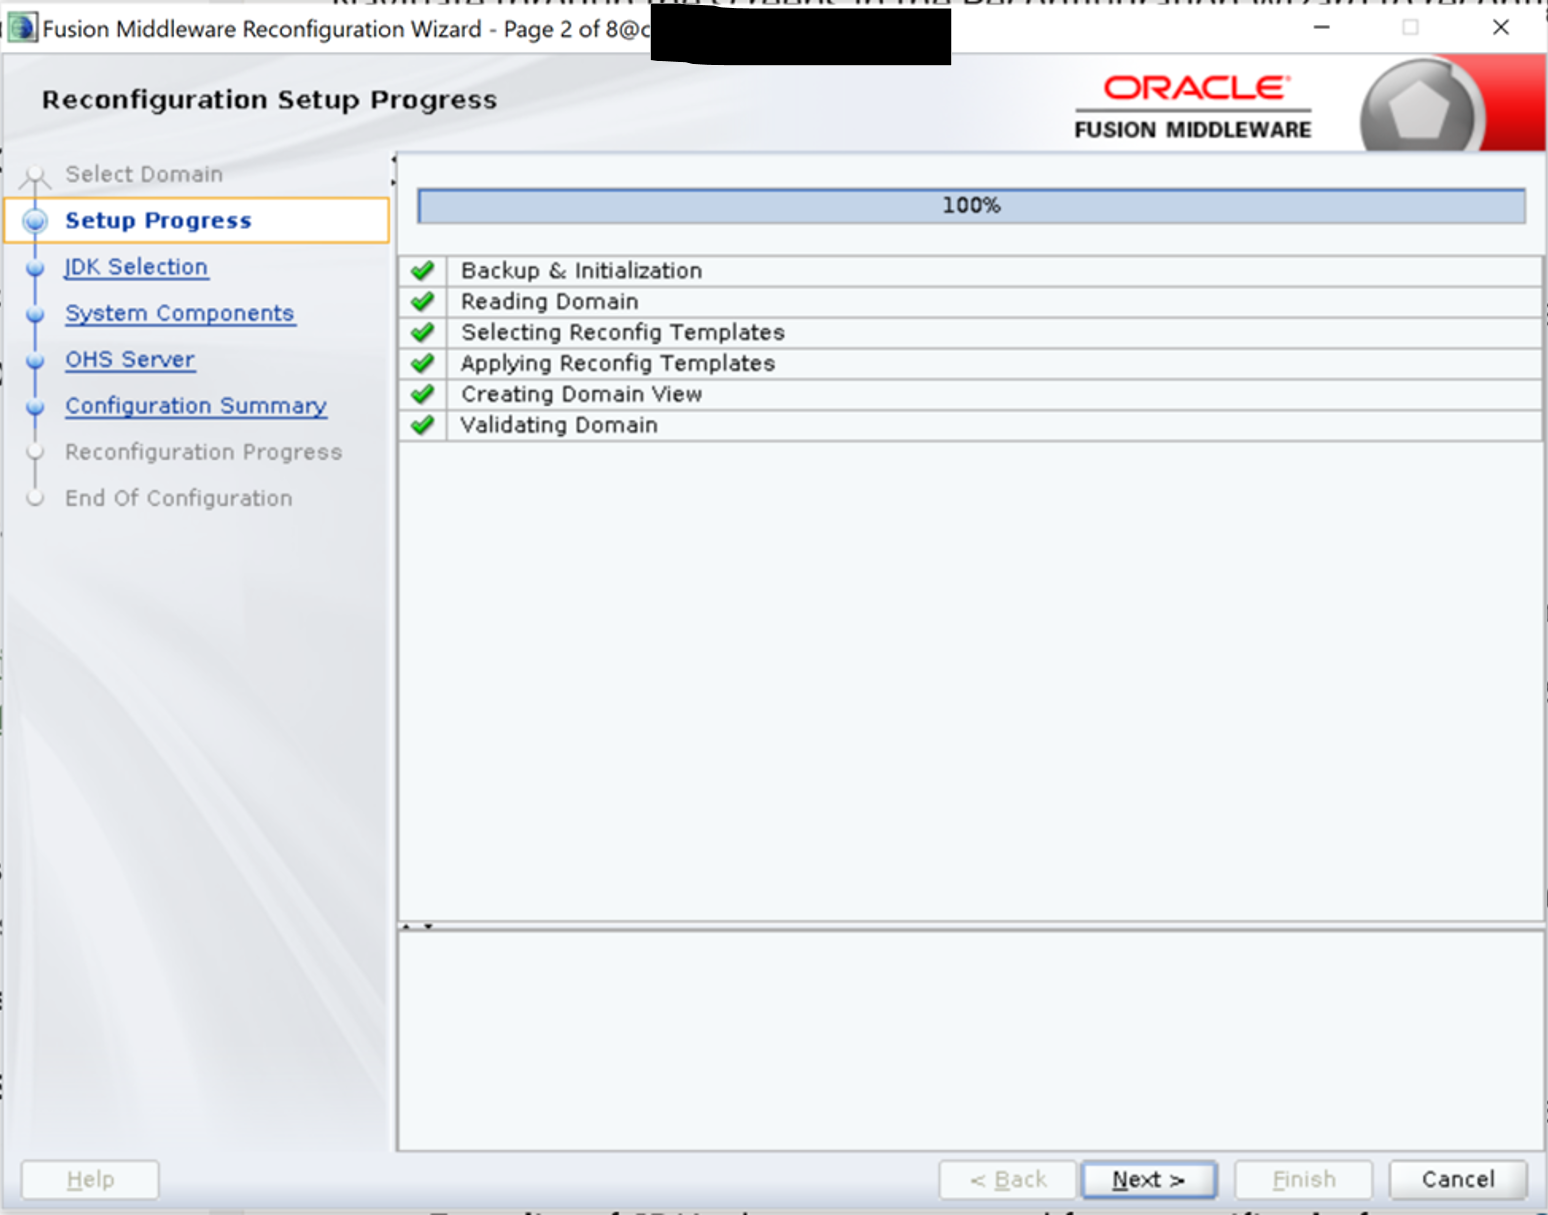This screenshot has height=1215, width=1548.
Task: Click the green checkmark beside Creating Domain View
Action: click(x=423, y=394)
